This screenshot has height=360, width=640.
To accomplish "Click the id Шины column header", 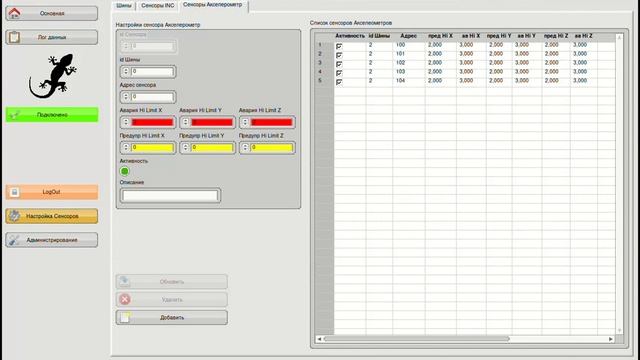I will (x=379, y=36).
